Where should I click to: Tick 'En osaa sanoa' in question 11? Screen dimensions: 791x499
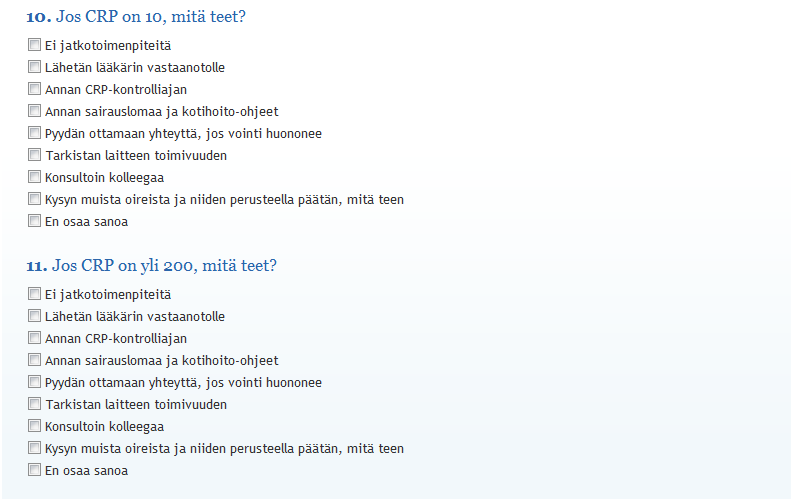click(x=34, y=469)
